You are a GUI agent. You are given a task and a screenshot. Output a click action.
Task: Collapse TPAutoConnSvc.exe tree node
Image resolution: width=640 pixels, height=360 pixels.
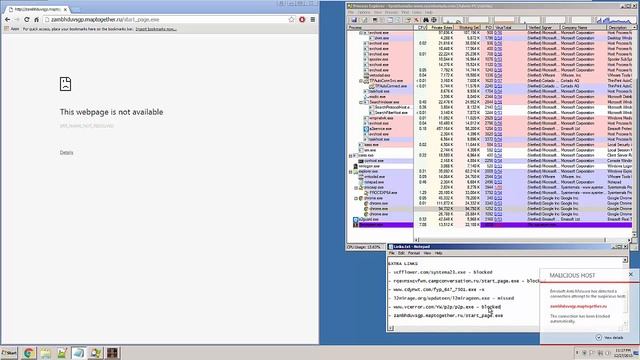click(361, 81)
